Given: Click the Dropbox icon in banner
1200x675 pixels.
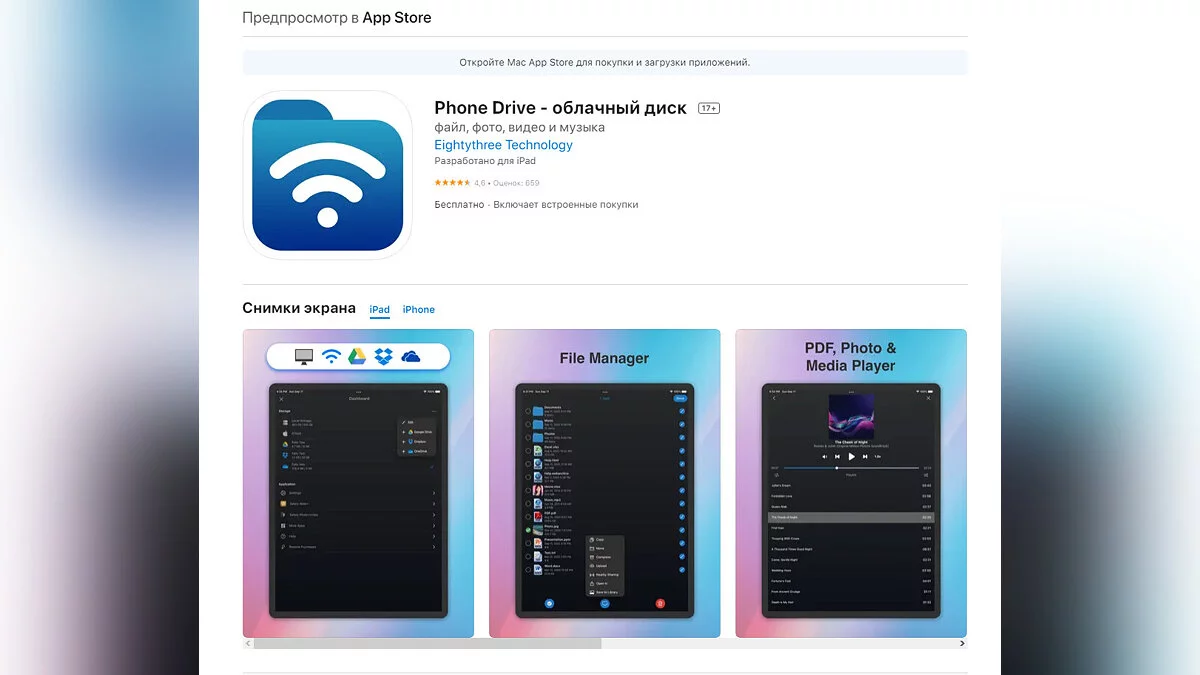Looking at the screenshot, I should (383, 356).
